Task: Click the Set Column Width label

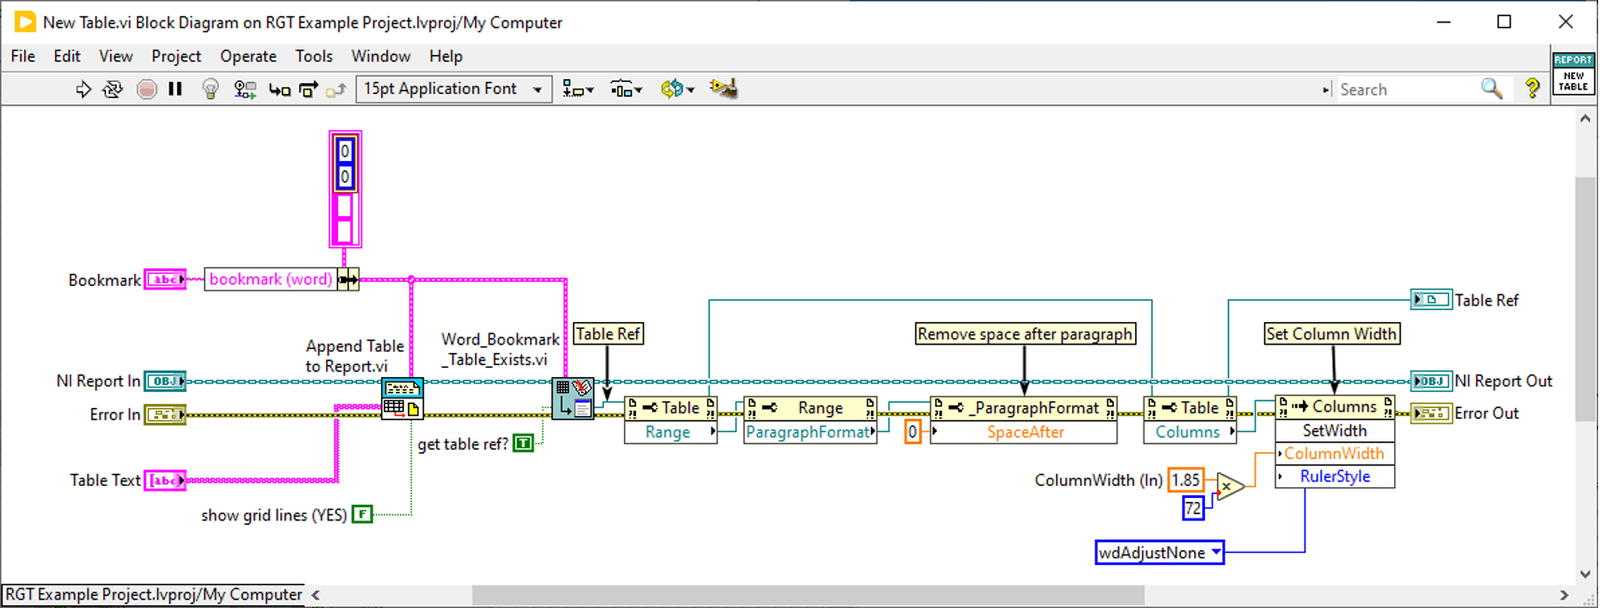Action: [x=1331, y=334]
